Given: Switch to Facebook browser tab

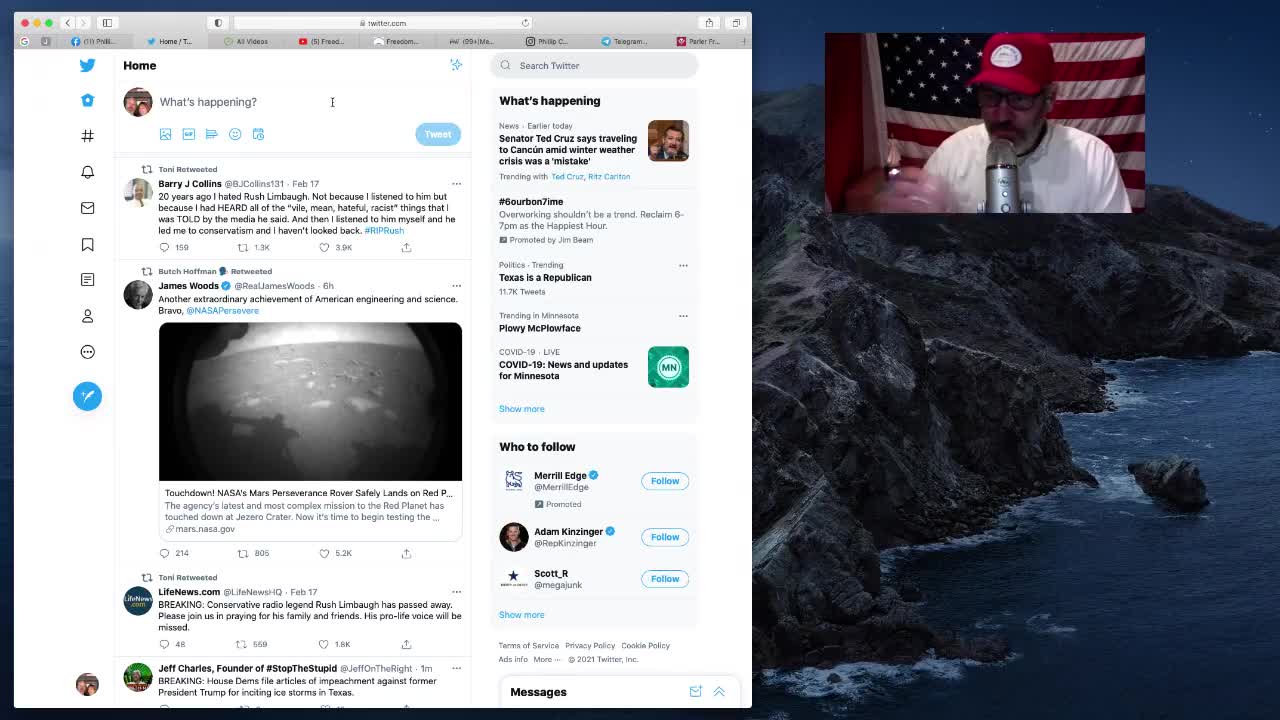Looking at the screenshot, I should click(x=94, y=41).
